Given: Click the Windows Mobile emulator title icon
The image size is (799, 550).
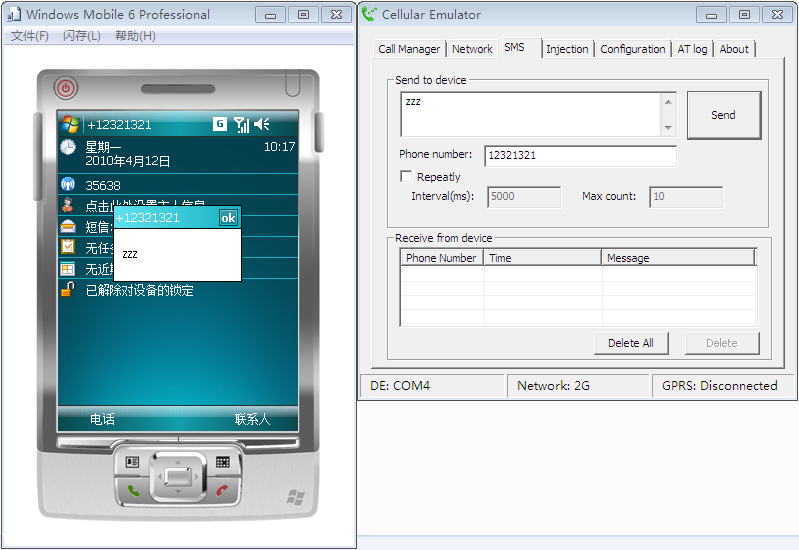Looking at the screenshot, I should coord(14,15).
